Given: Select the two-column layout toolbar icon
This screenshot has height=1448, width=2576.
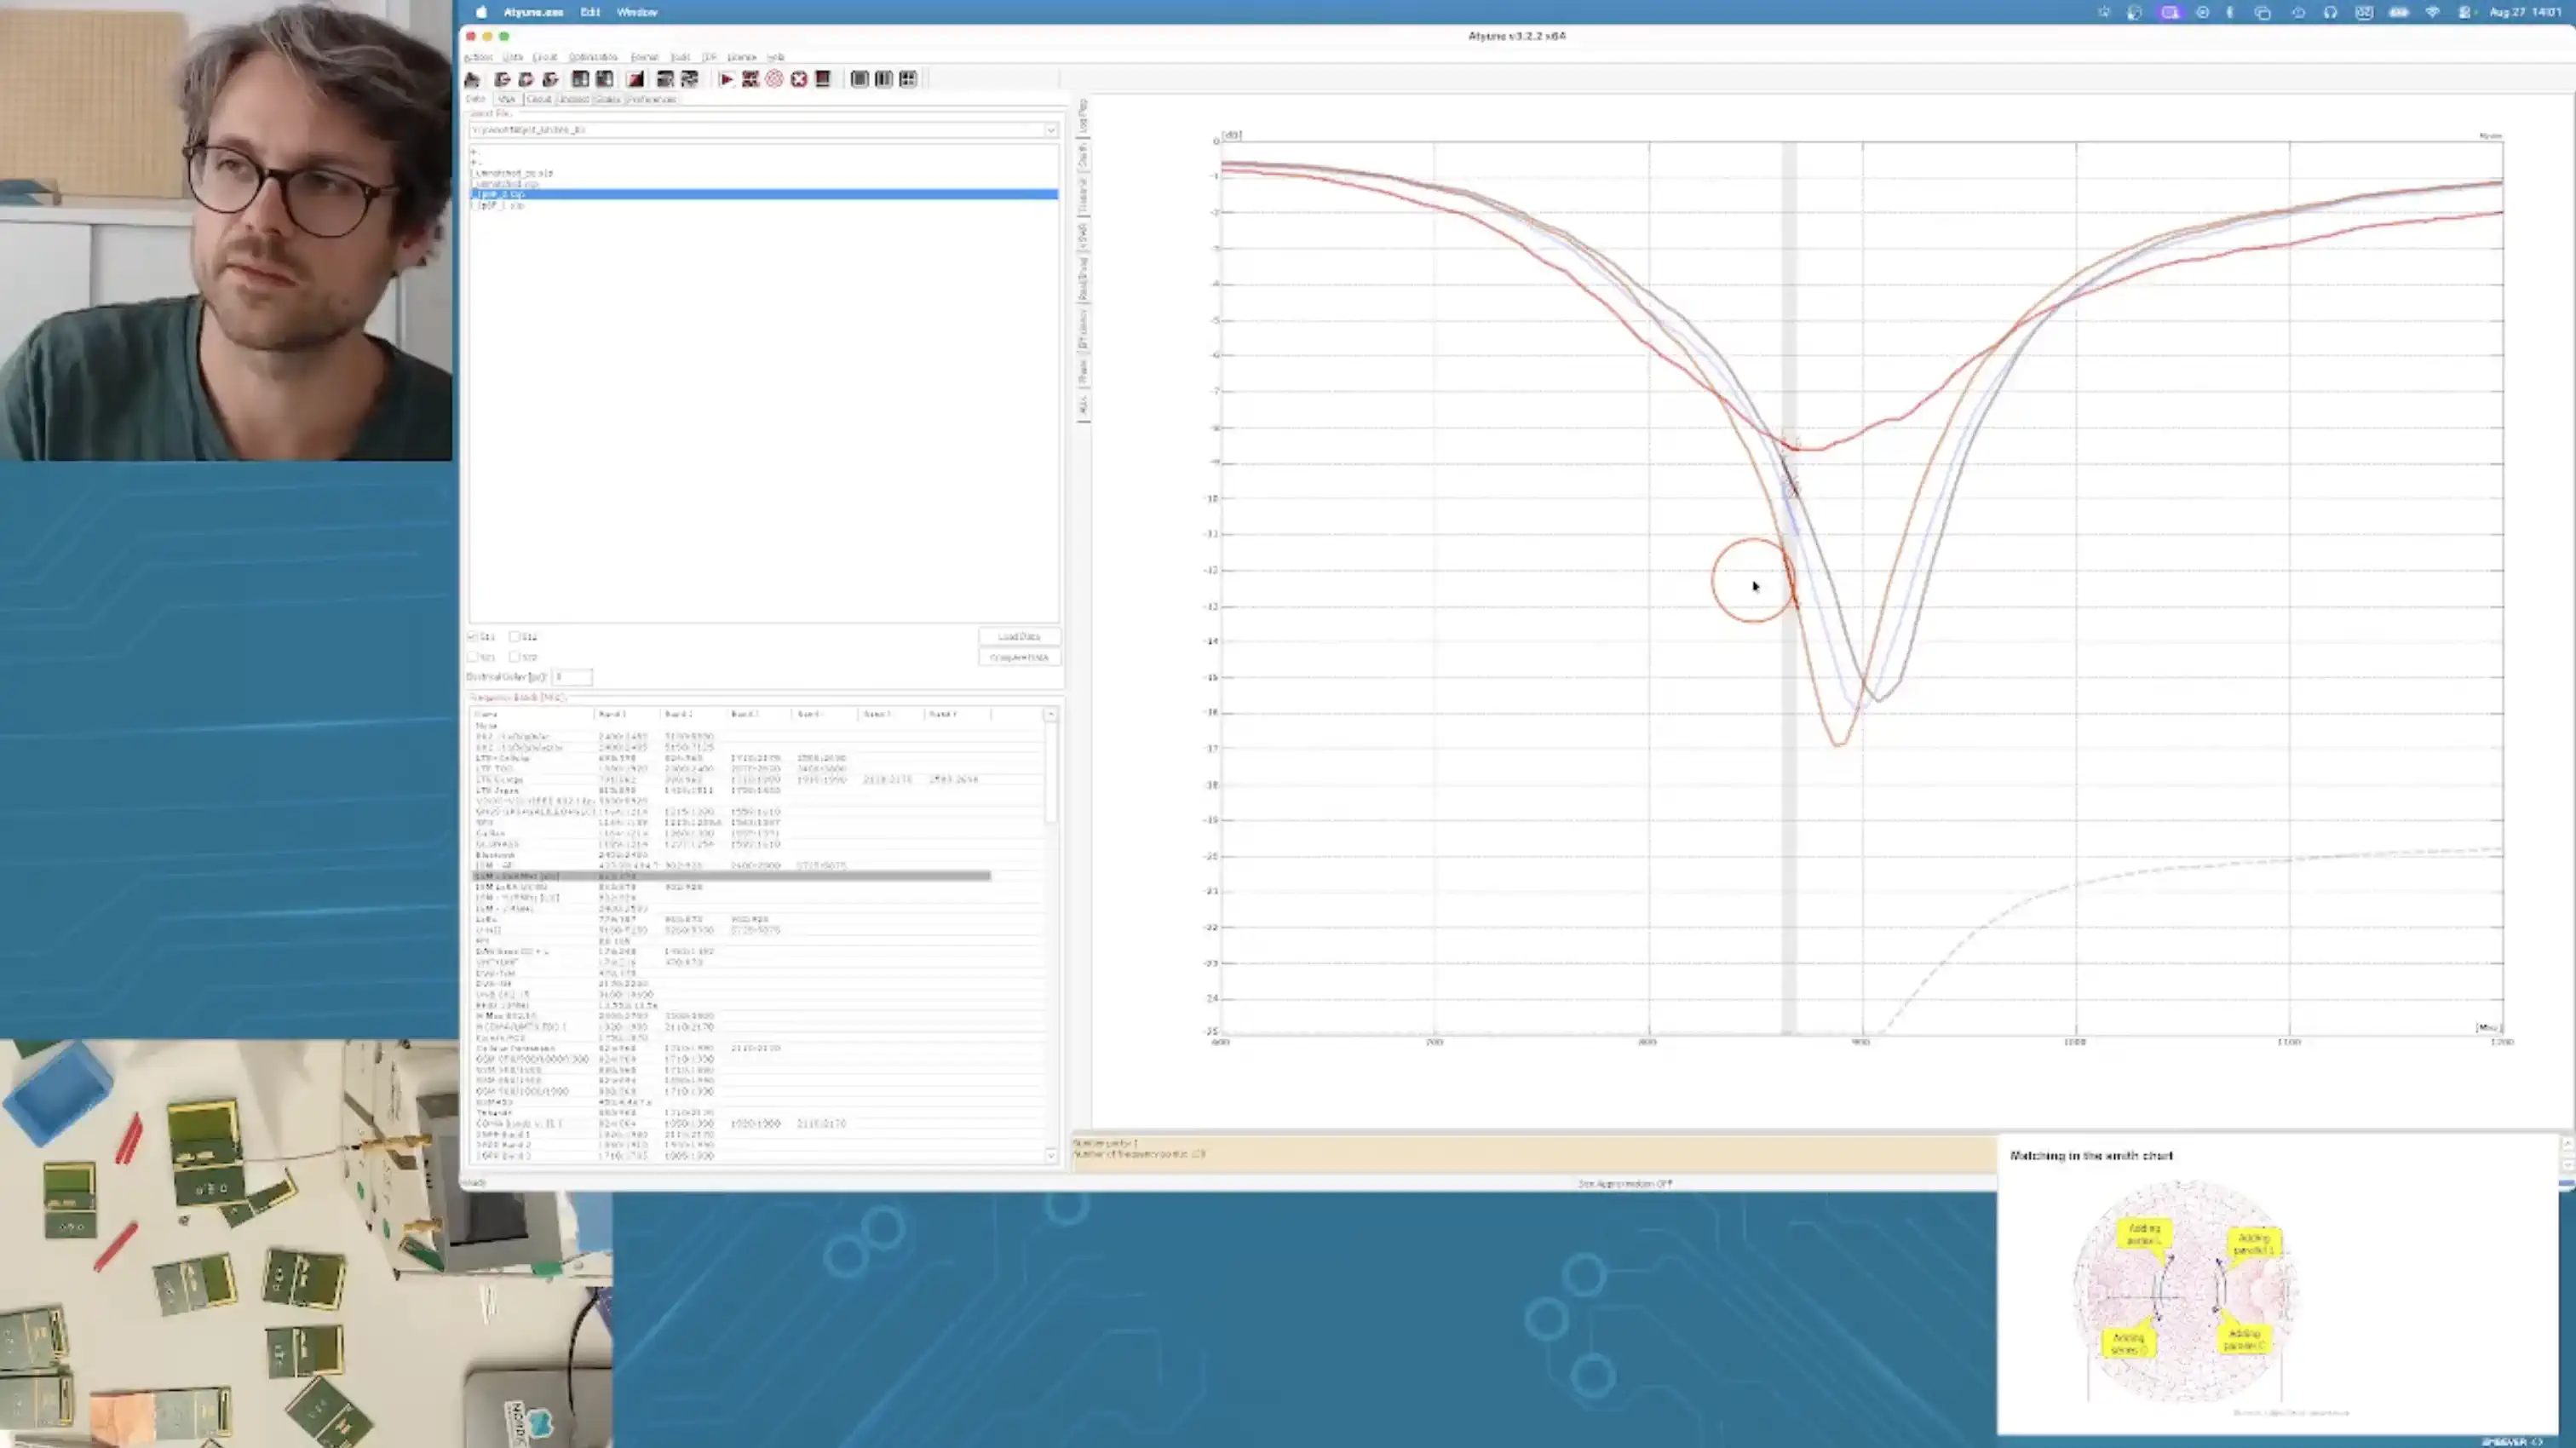Looking at the screenshot, I should click(x=884, y=79).
